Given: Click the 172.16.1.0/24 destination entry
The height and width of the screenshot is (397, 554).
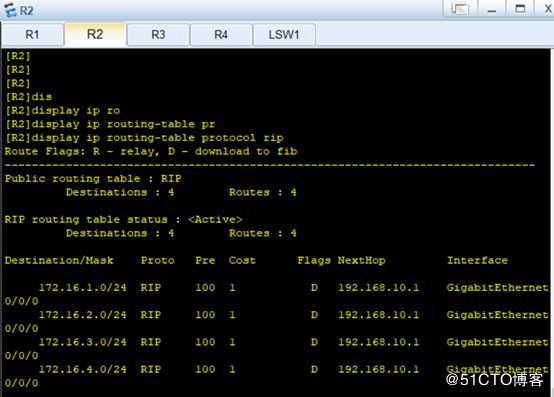Looking at the screenshot, I should pos(83,288).
